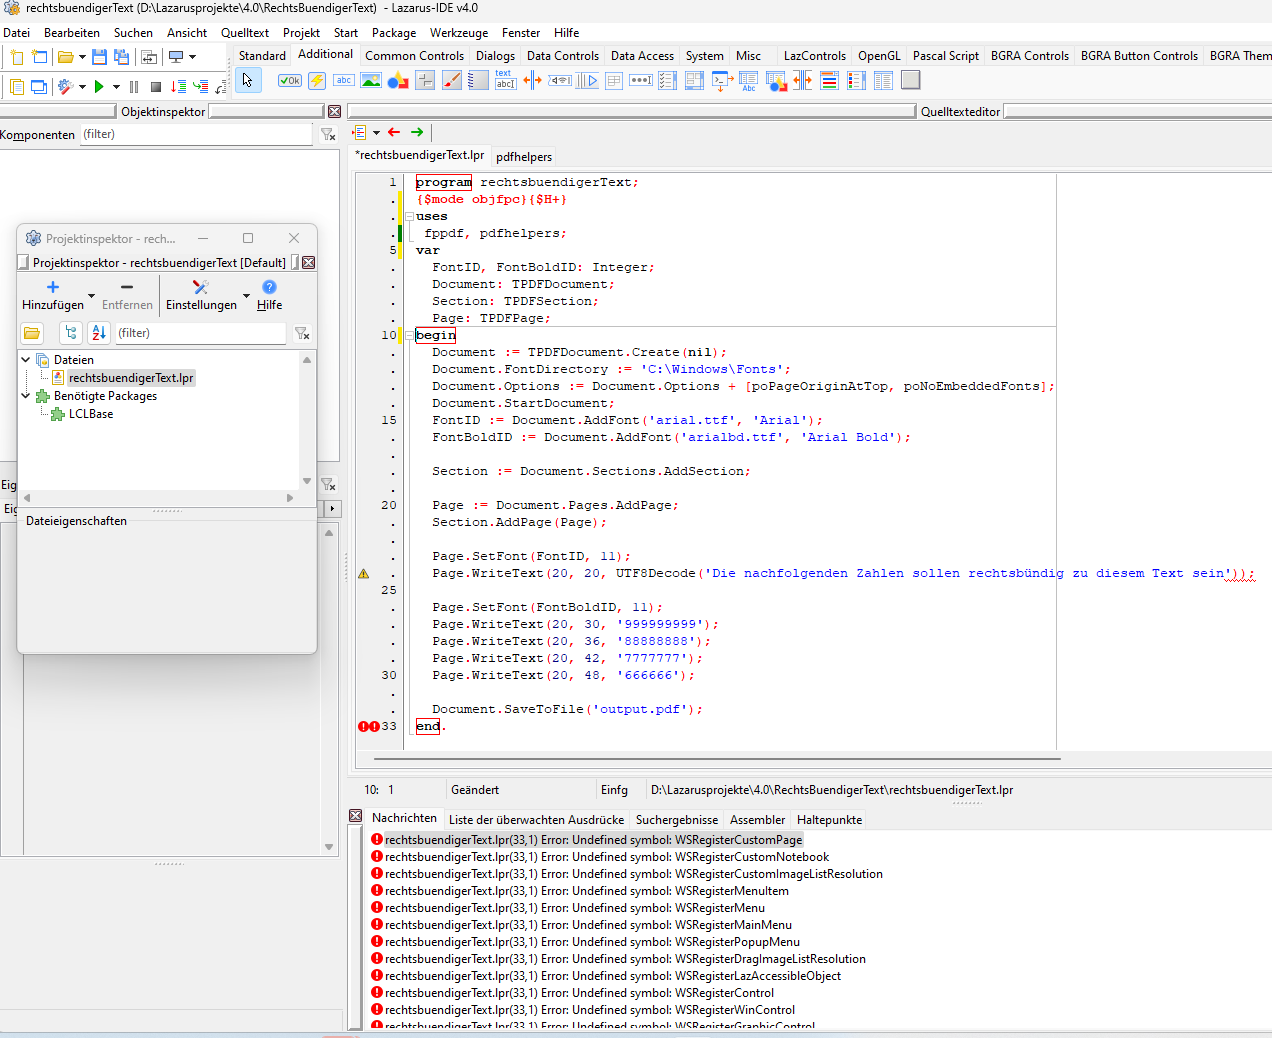The width and height of the screenshot is (1272, 1038).
Task: Open the Hinzufügen dropdown arrow
Action: pos(91,296)
